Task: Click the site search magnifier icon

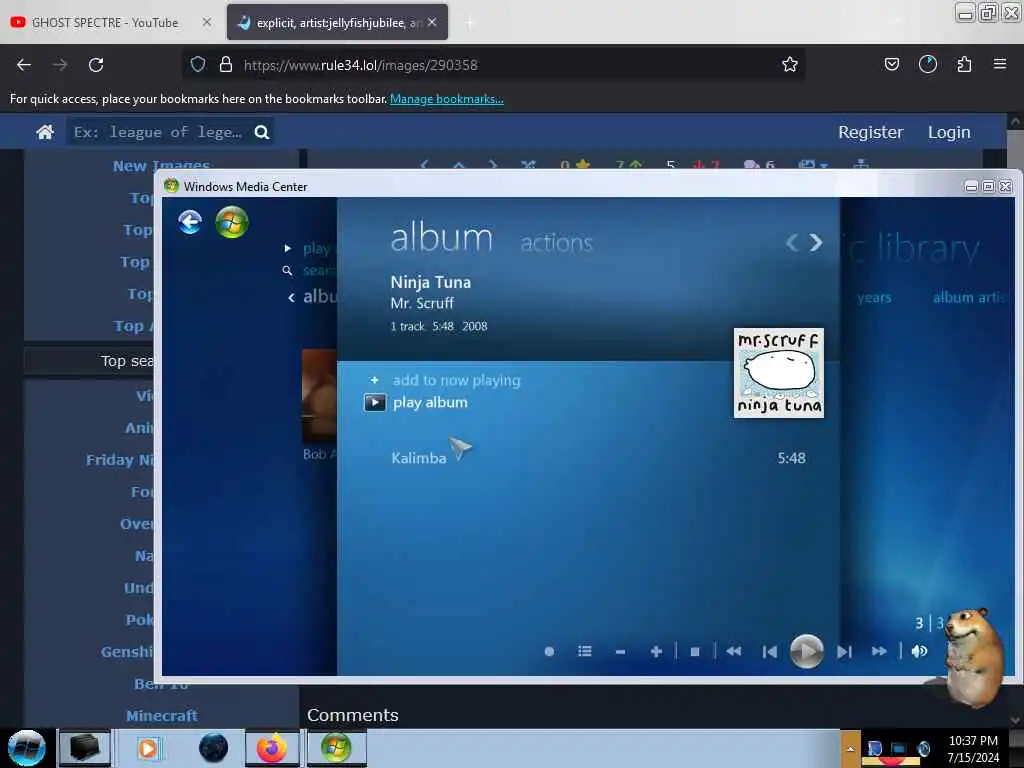Action: [262, 133]
